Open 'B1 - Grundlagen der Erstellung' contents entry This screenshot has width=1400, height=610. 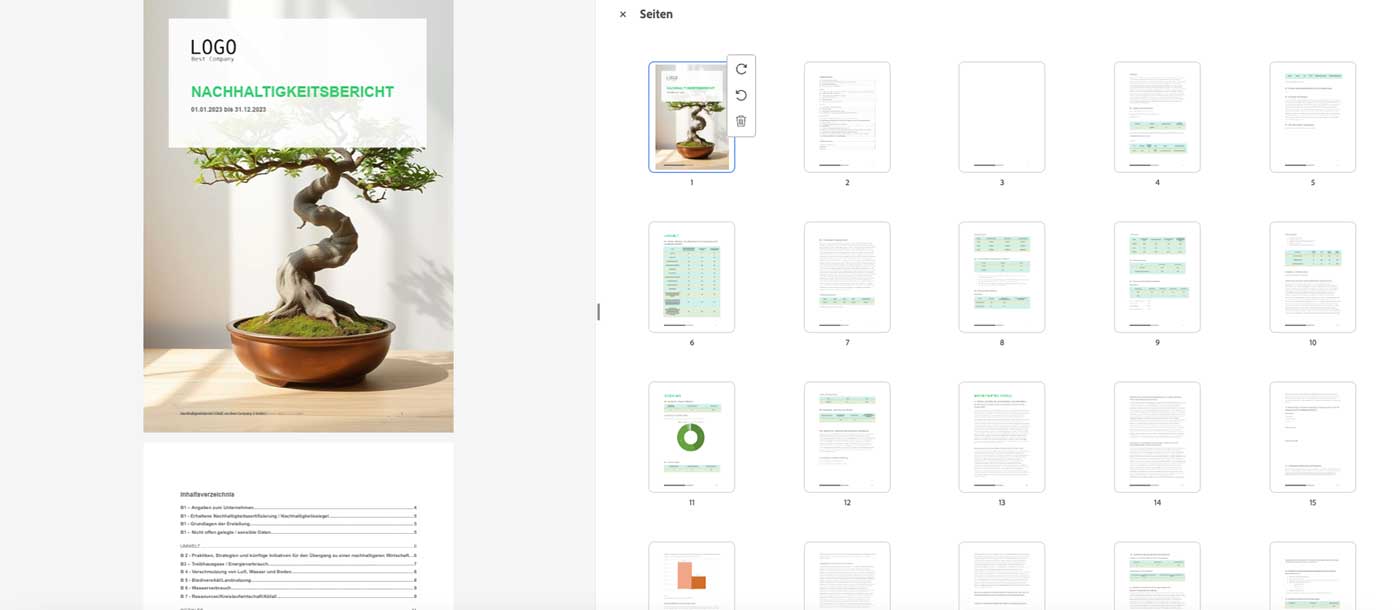[x=298, y=524]
